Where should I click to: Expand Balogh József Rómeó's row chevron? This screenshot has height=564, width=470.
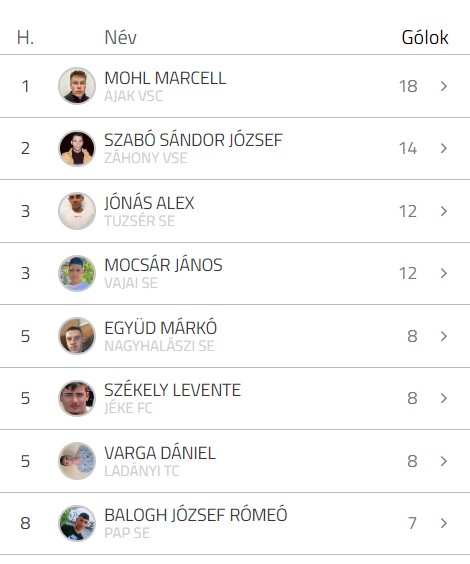pos(444,523)
